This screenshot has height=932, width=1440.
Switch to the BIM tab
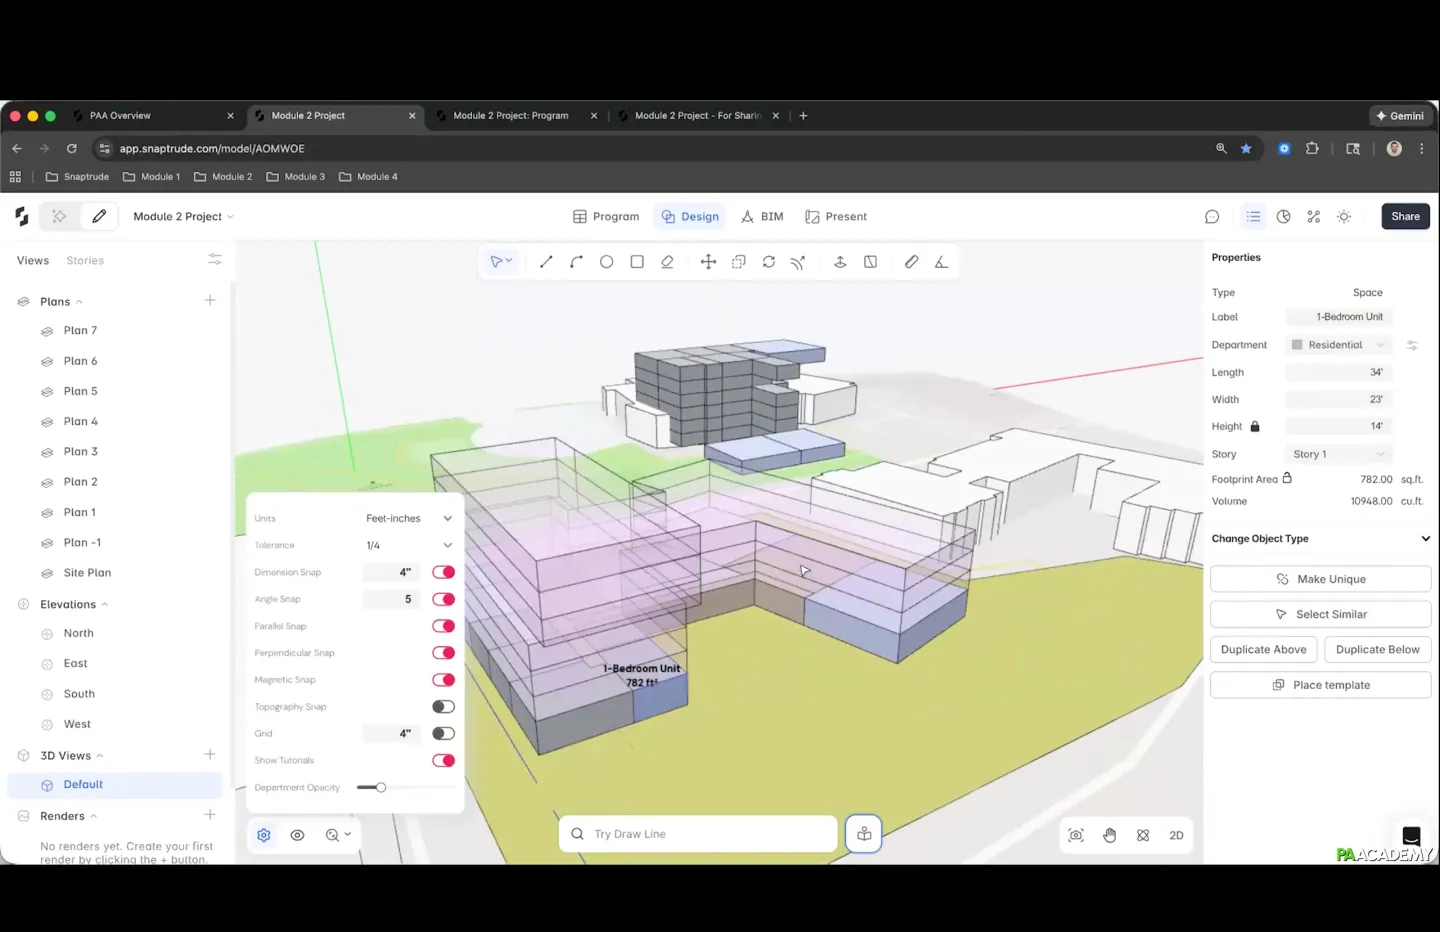click(762, 216)
